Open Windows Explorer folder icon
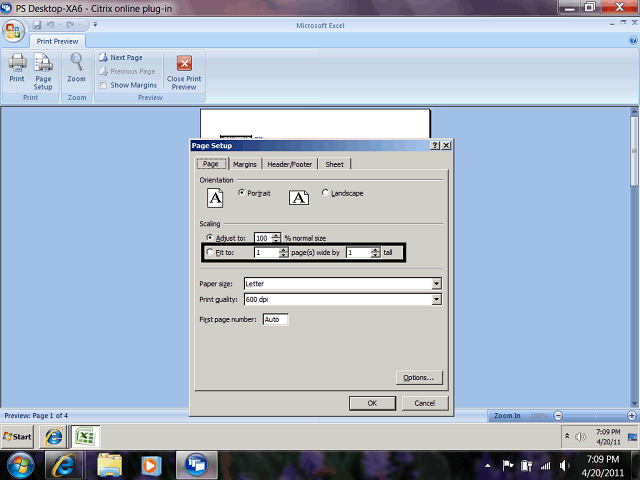The width and height of the screenshot is (640, 480). (109, 465)
